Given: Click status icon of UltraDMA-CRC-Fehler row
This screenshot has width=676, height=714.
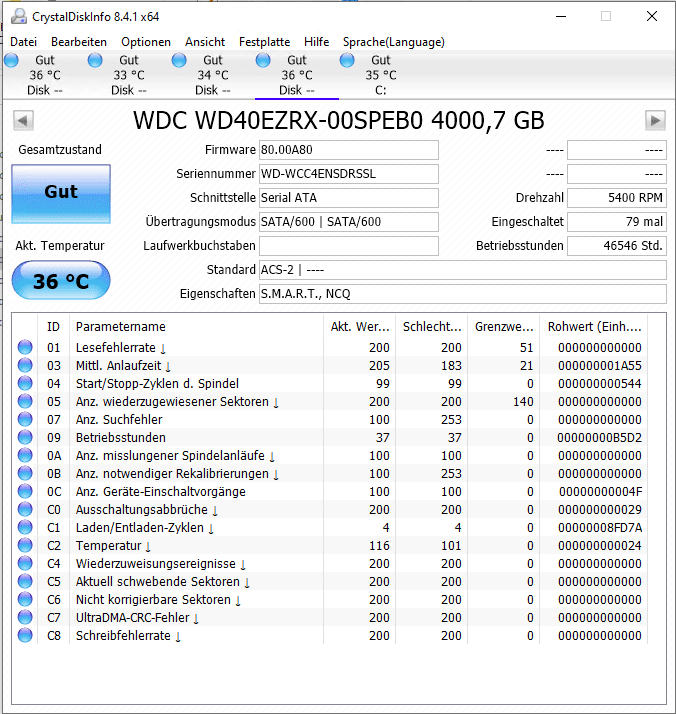Looking at the screenshot, I should tap(25, 617).
